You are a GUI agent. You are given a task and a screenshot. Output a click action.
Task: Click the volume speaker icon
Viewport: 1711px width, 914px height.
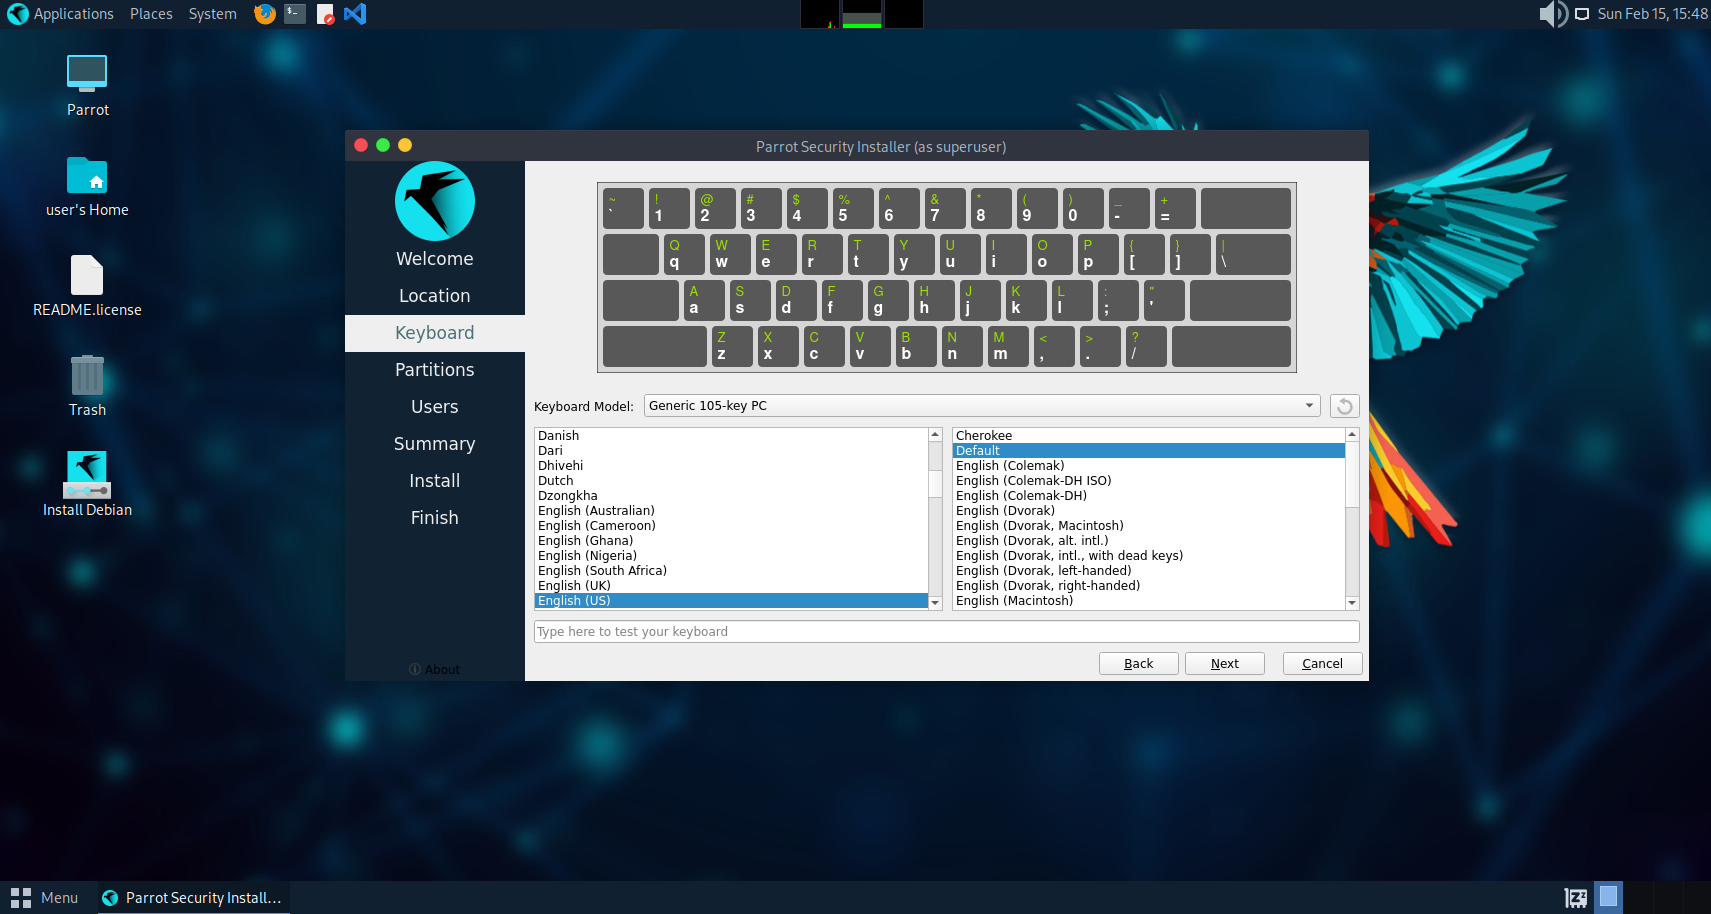[x=1551, y=14]
